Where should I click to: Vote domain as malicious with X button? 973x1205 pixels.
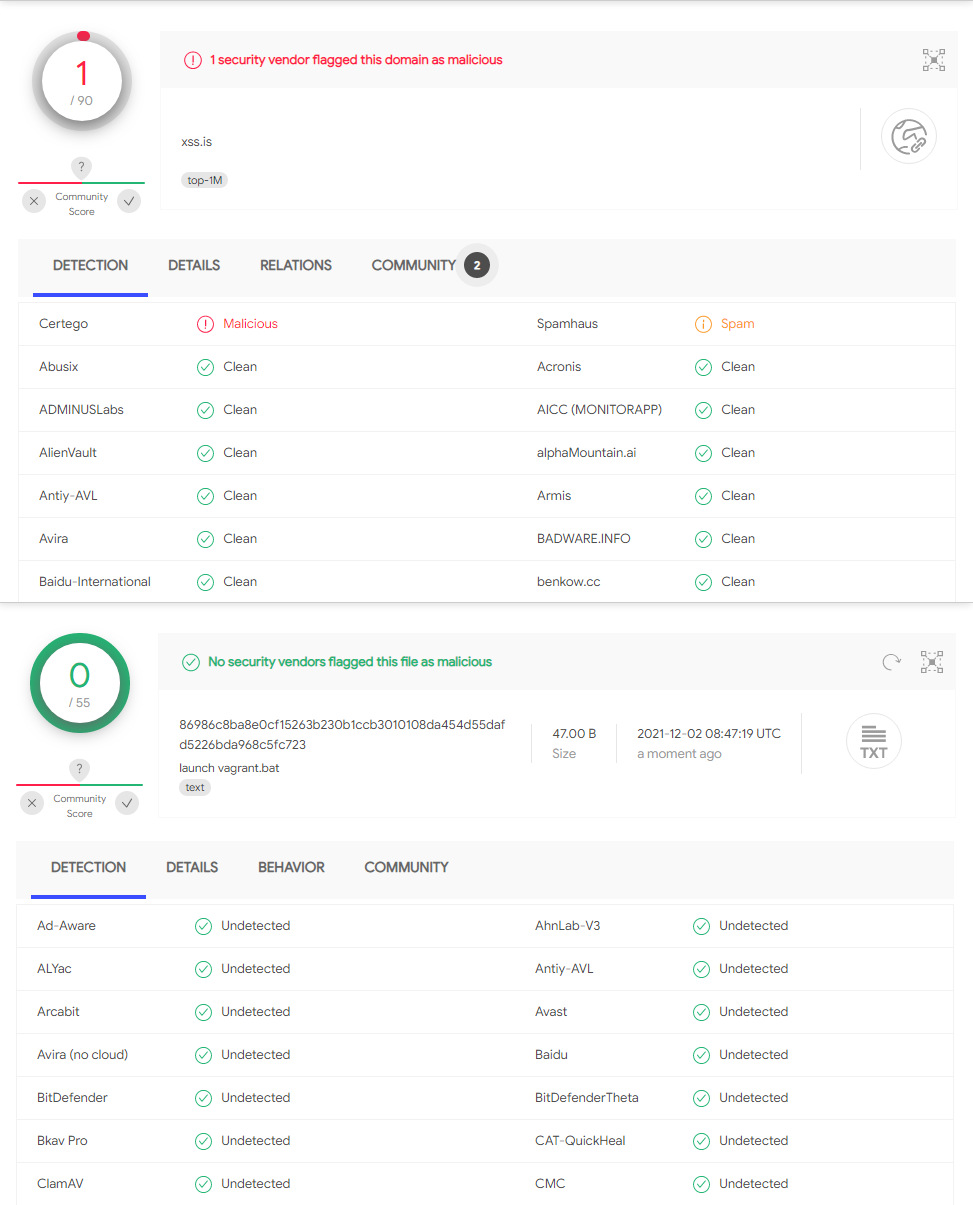click(x=34, y=201)
